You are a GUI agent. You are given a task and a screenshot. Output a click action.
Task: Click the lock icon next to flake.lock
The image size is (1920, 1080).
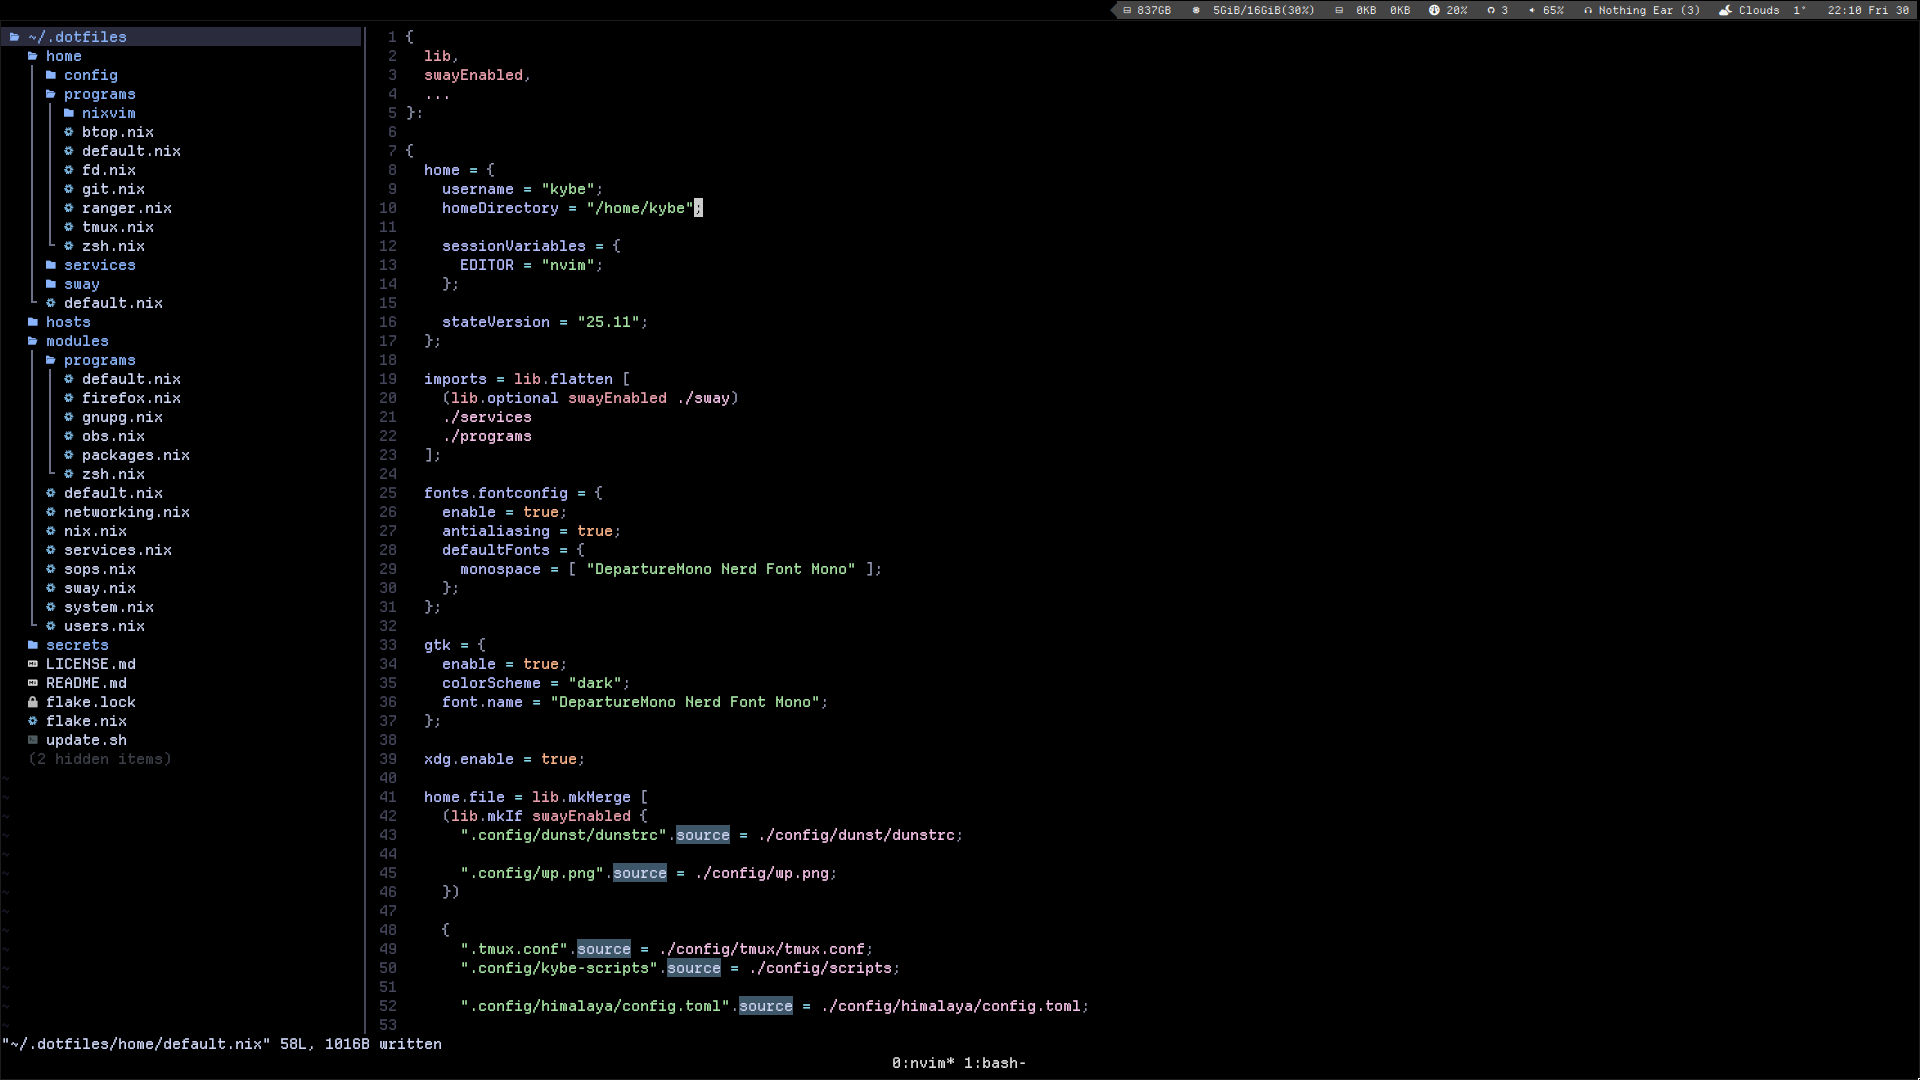point(33,702)
